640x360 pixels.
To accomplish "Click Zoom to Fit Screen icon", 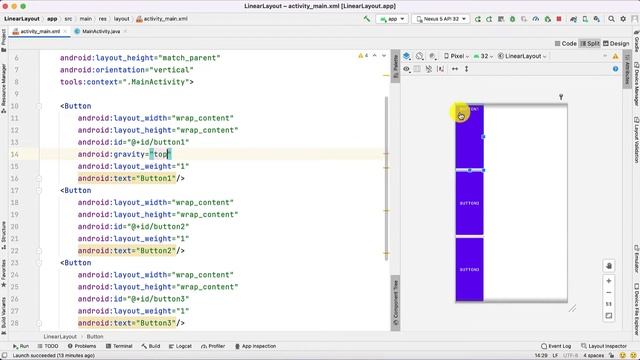I will click(x=609, y=316).
